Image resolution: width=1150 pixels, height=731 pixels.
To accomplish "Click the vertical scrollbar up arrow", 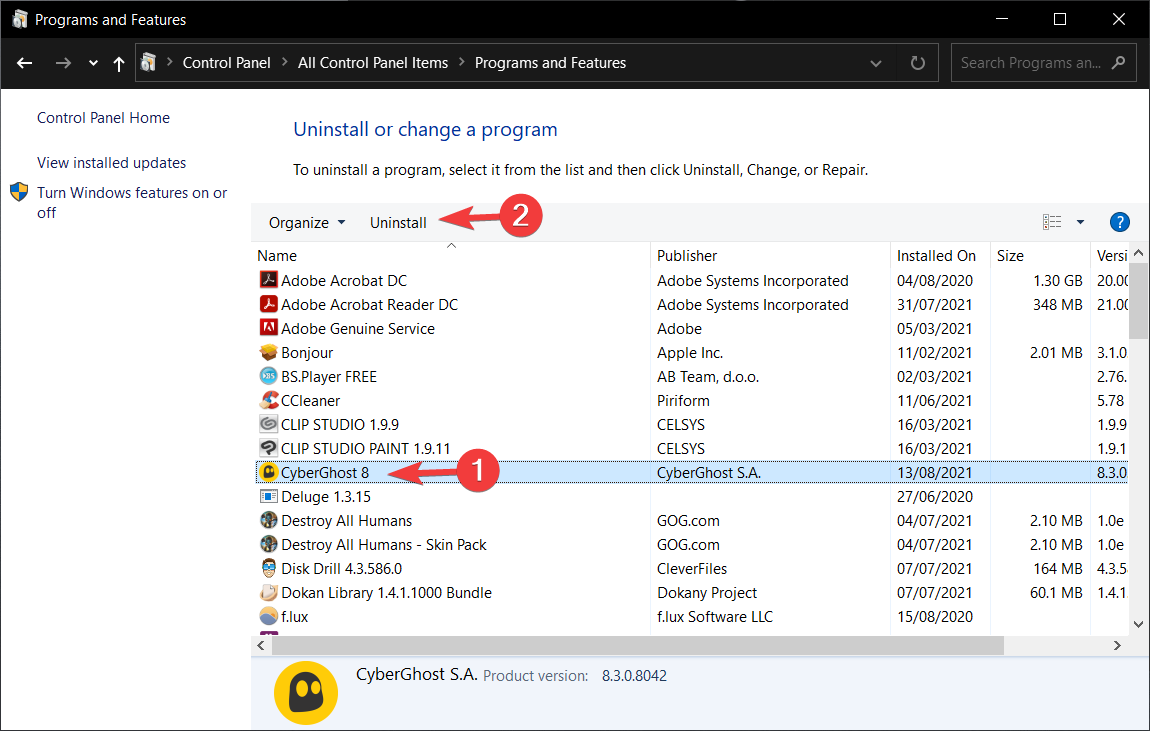I will [x=1138, y=253].
